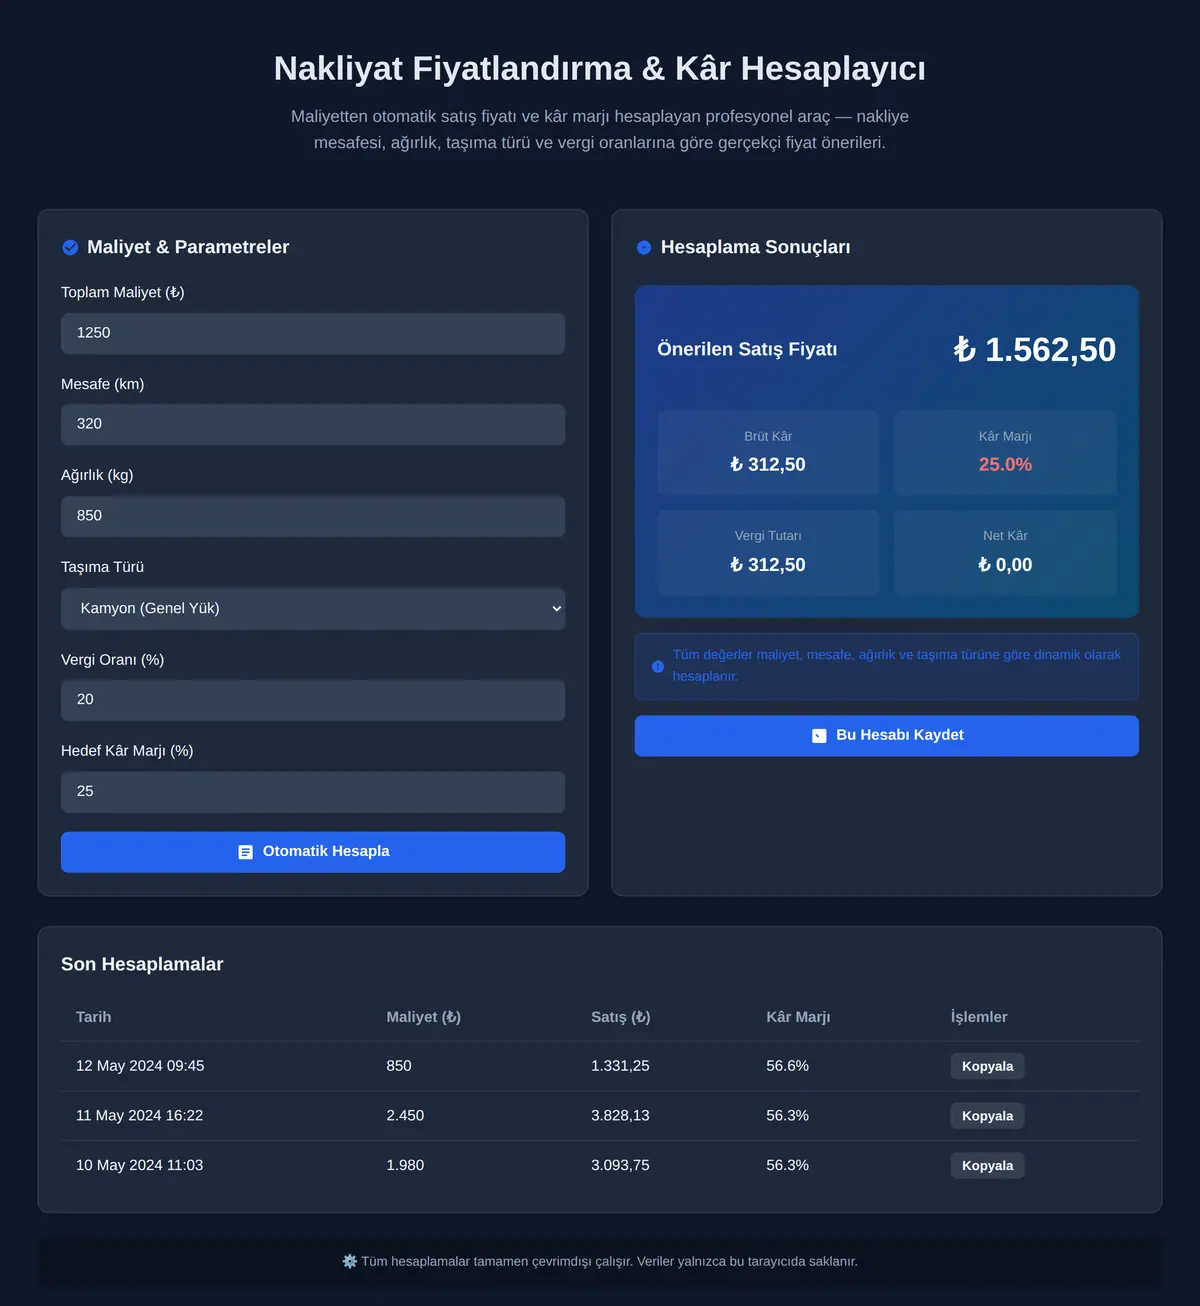
Task: Click the Önerilen Satış Fiyatı label
Action: (747, 350)
